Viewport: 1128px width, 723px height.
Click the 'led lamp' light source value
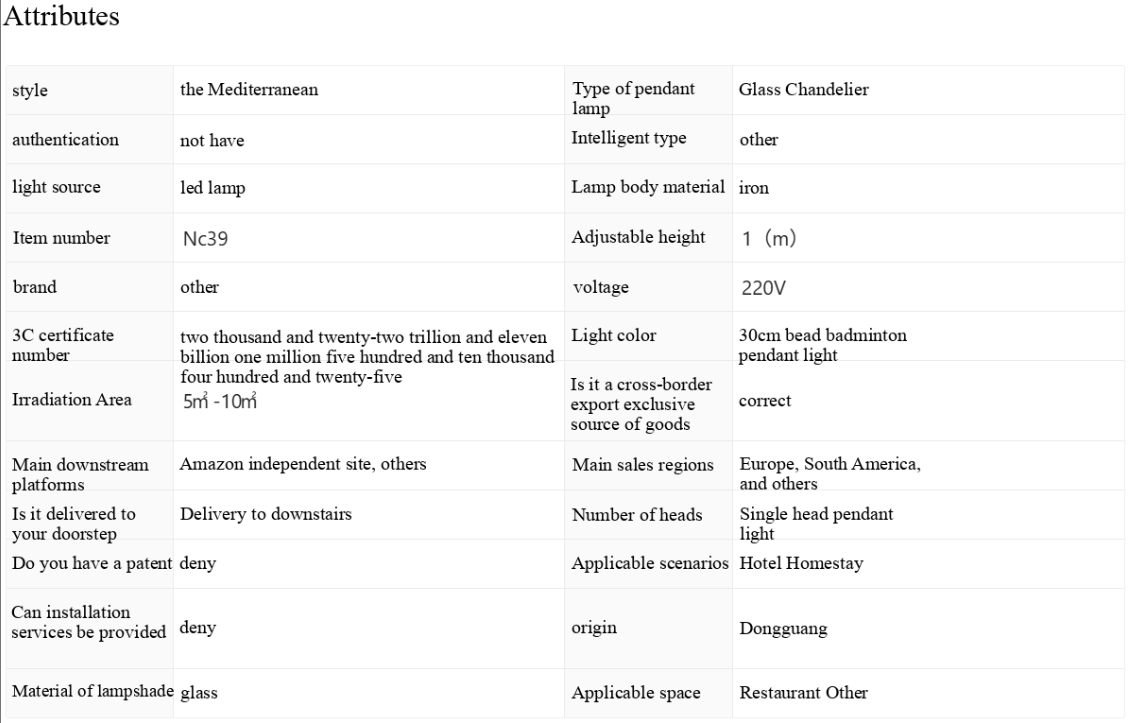click(212, 188)
